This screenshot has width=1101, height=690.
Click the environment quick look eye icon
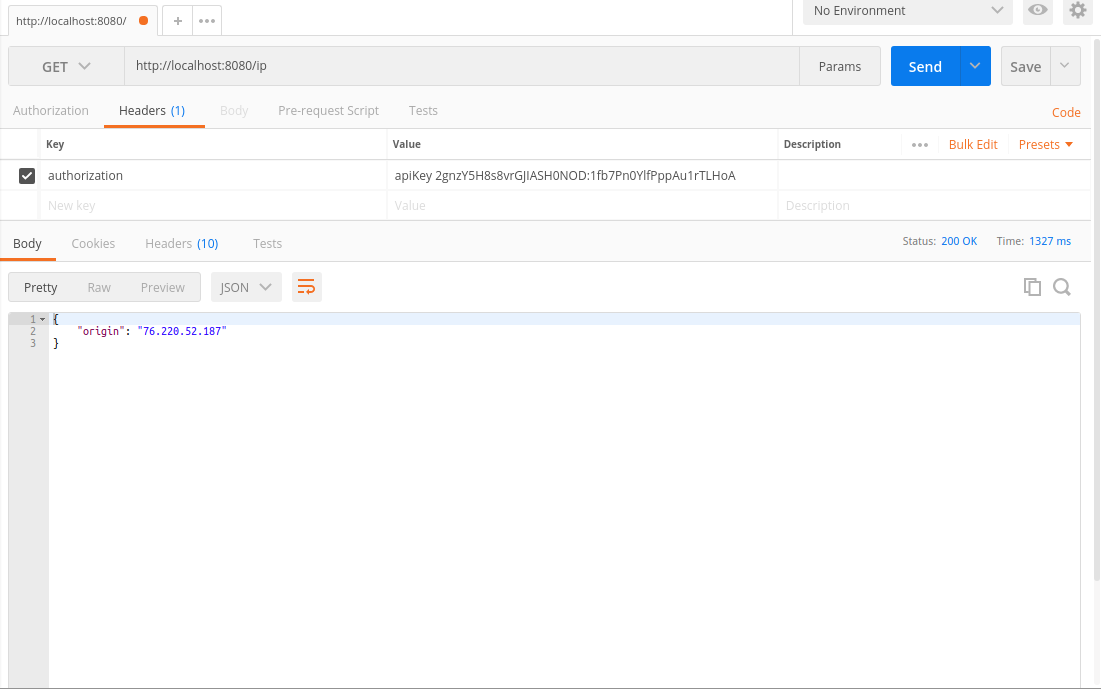coord(1038,11)
